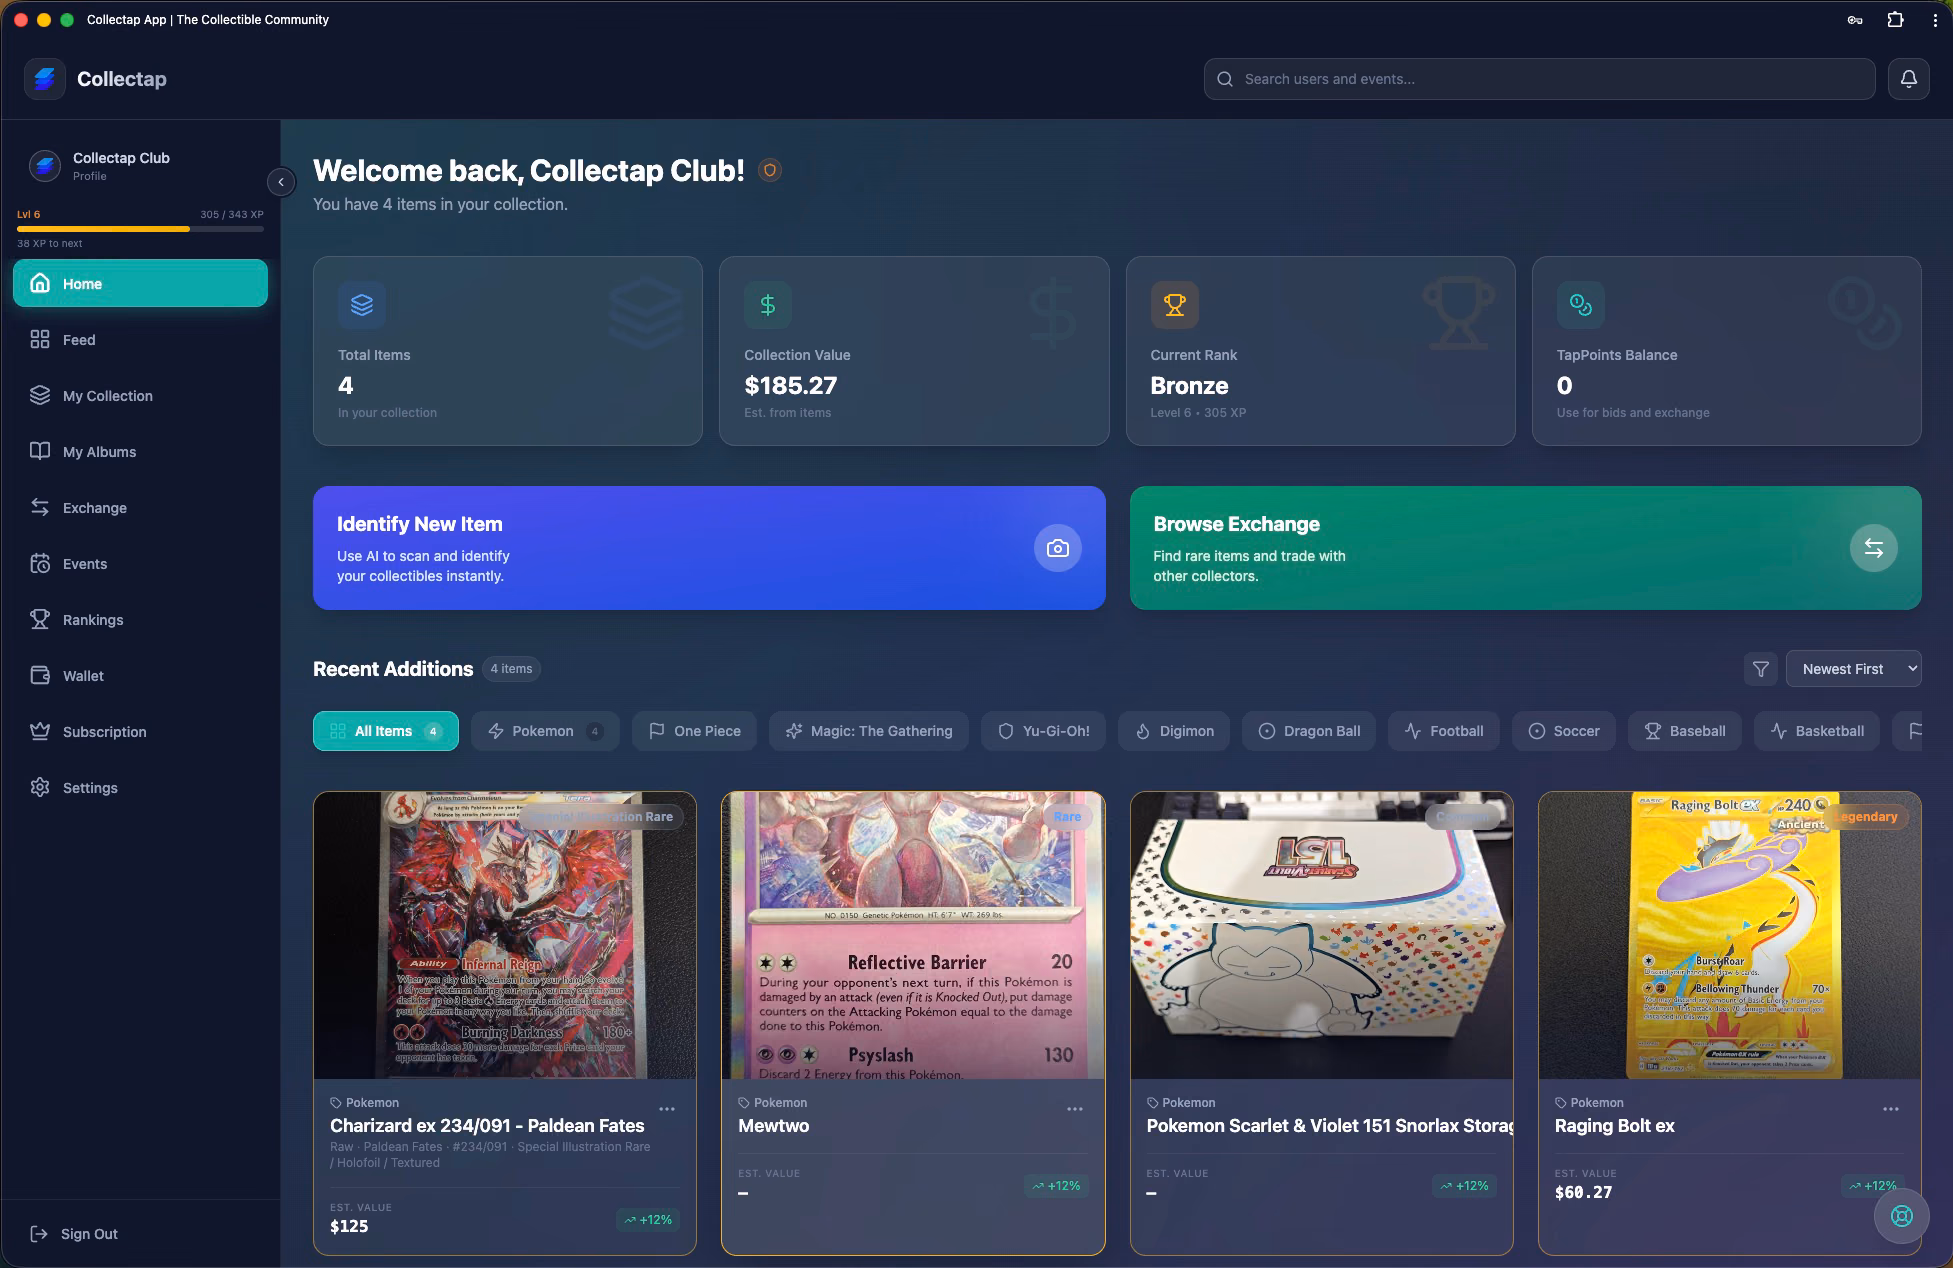Open options menu for Mewtwo card
1953x1268 pixels.
[x=1075, y=1109]
